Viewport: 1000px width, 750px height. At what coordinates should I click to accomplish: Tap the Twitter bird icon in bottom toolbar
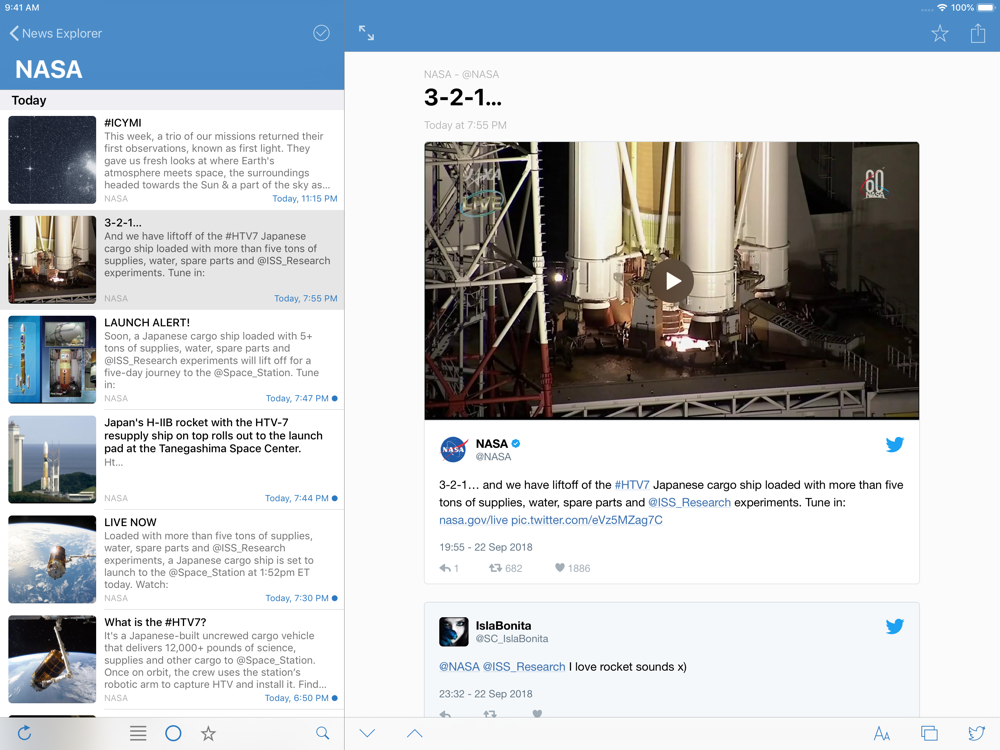(977, 733)
